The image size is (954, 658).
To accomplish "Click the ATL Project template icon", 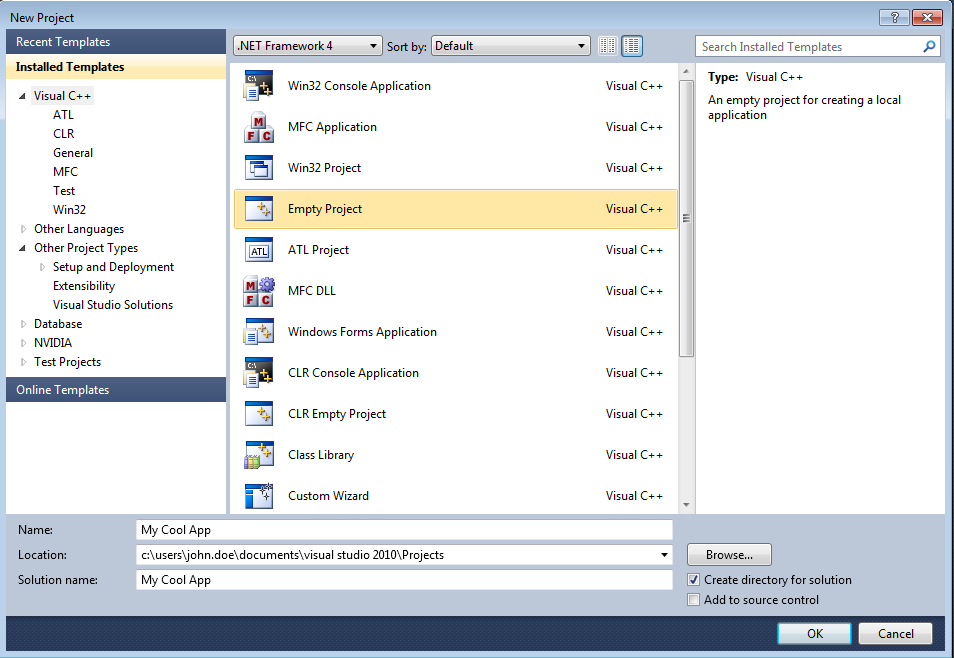I will [258, 251].
